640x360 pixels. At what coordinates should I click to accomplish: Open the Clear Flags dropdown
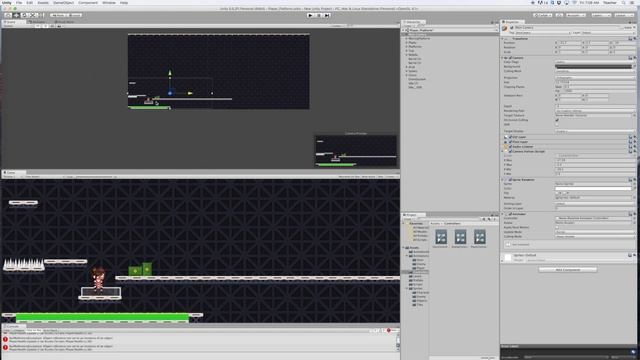(595, 62)
